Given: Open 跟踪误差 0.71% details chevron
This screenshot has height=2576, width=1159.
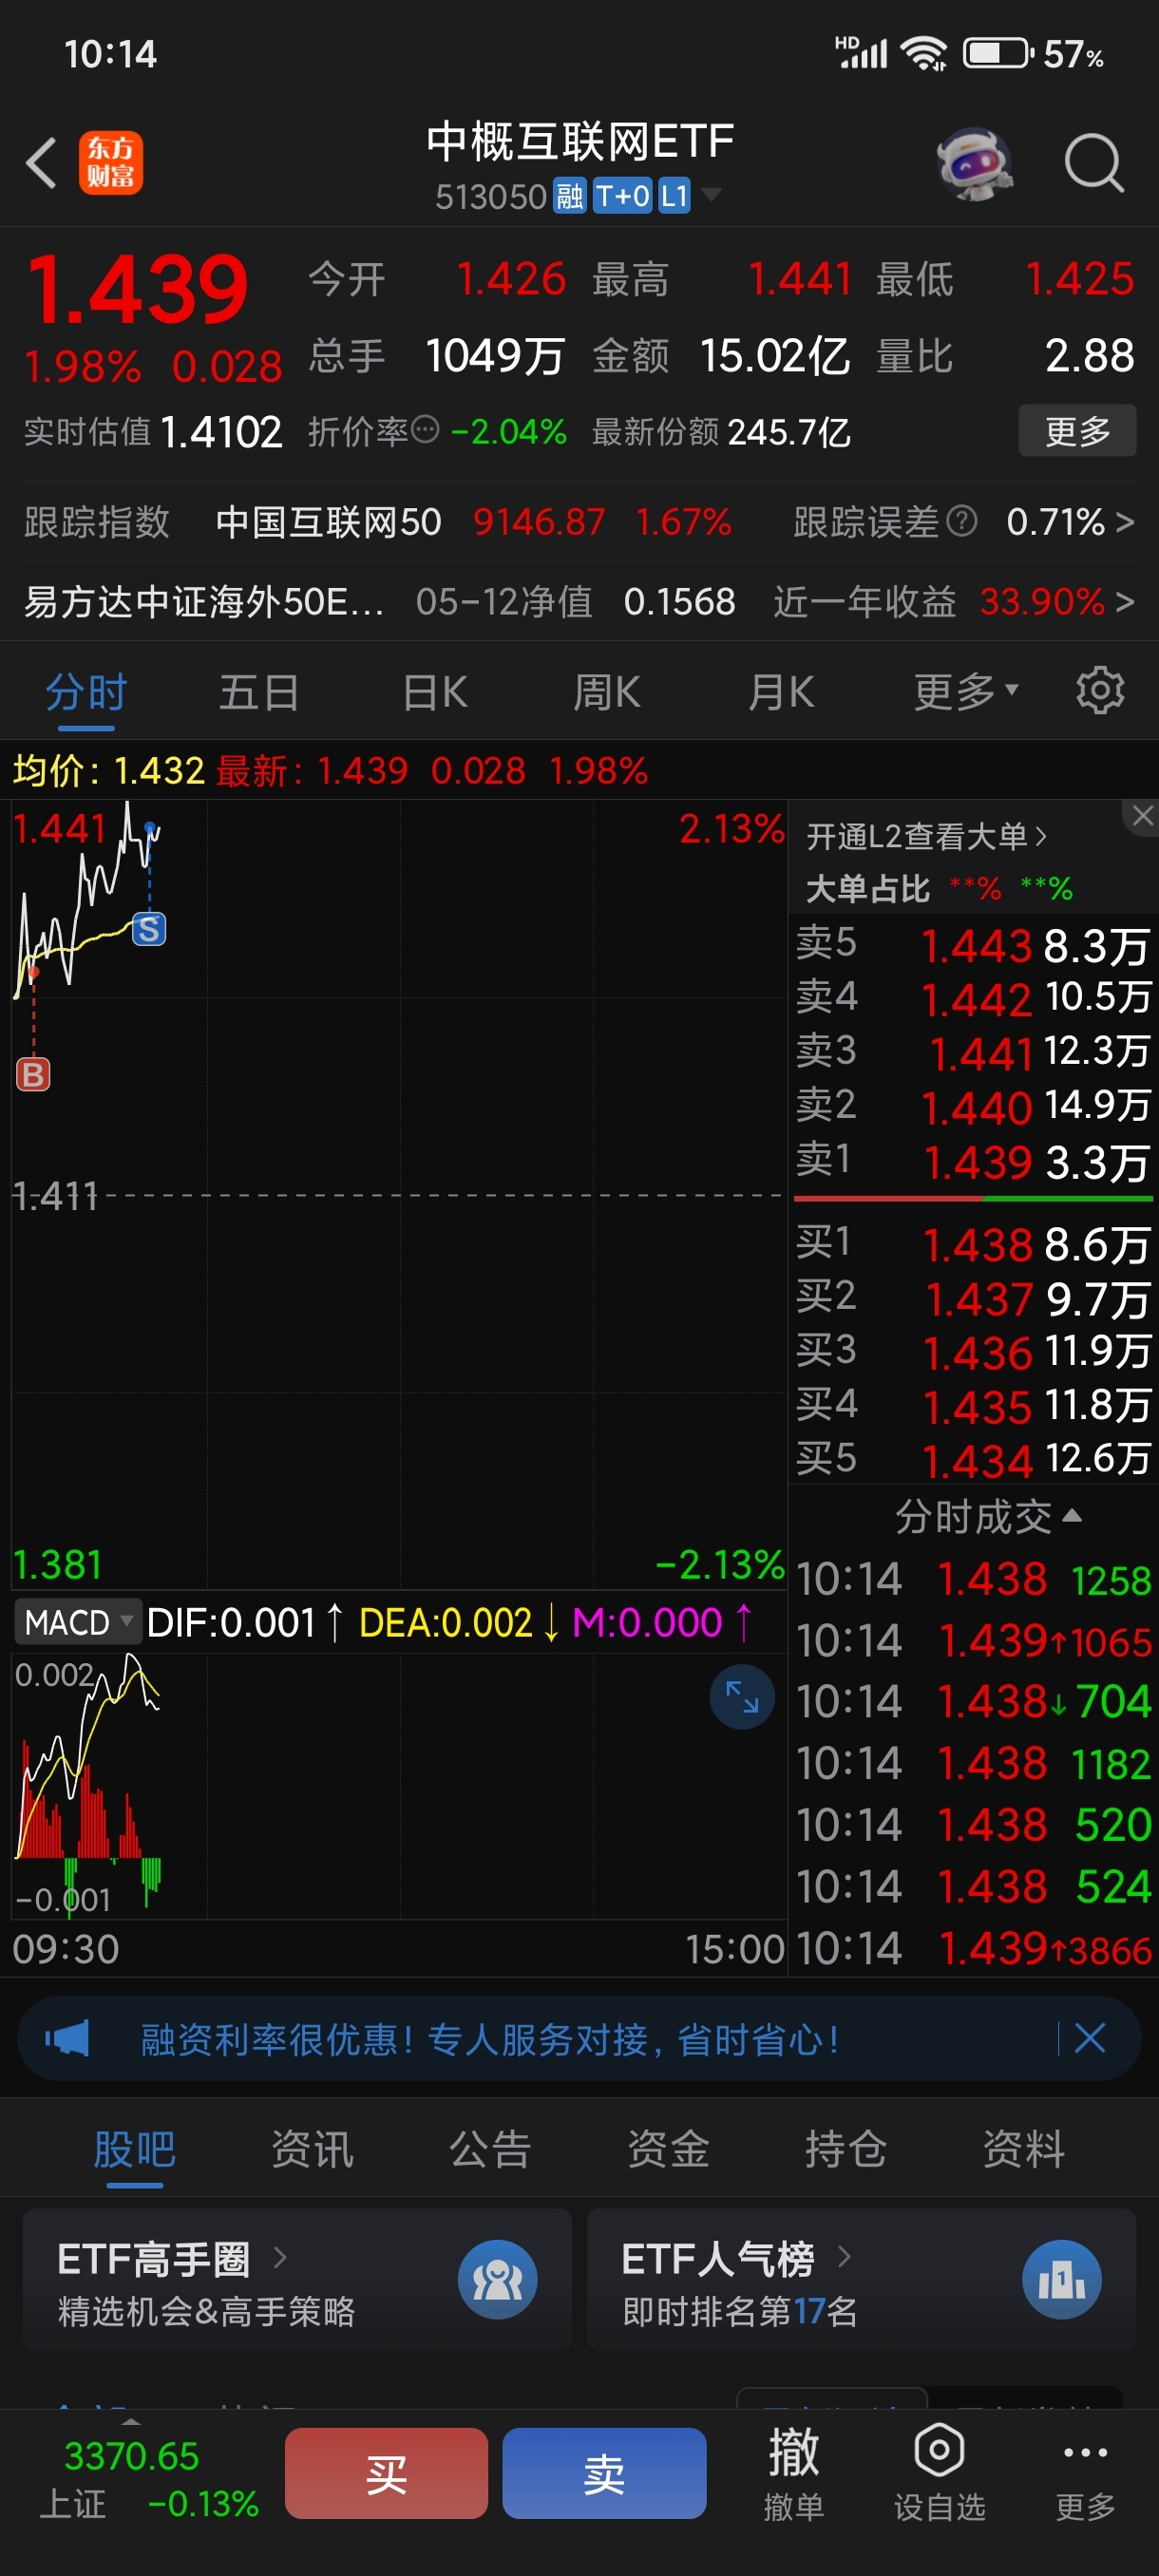Looking at the screenshot, I should (x=1125, y=521).
